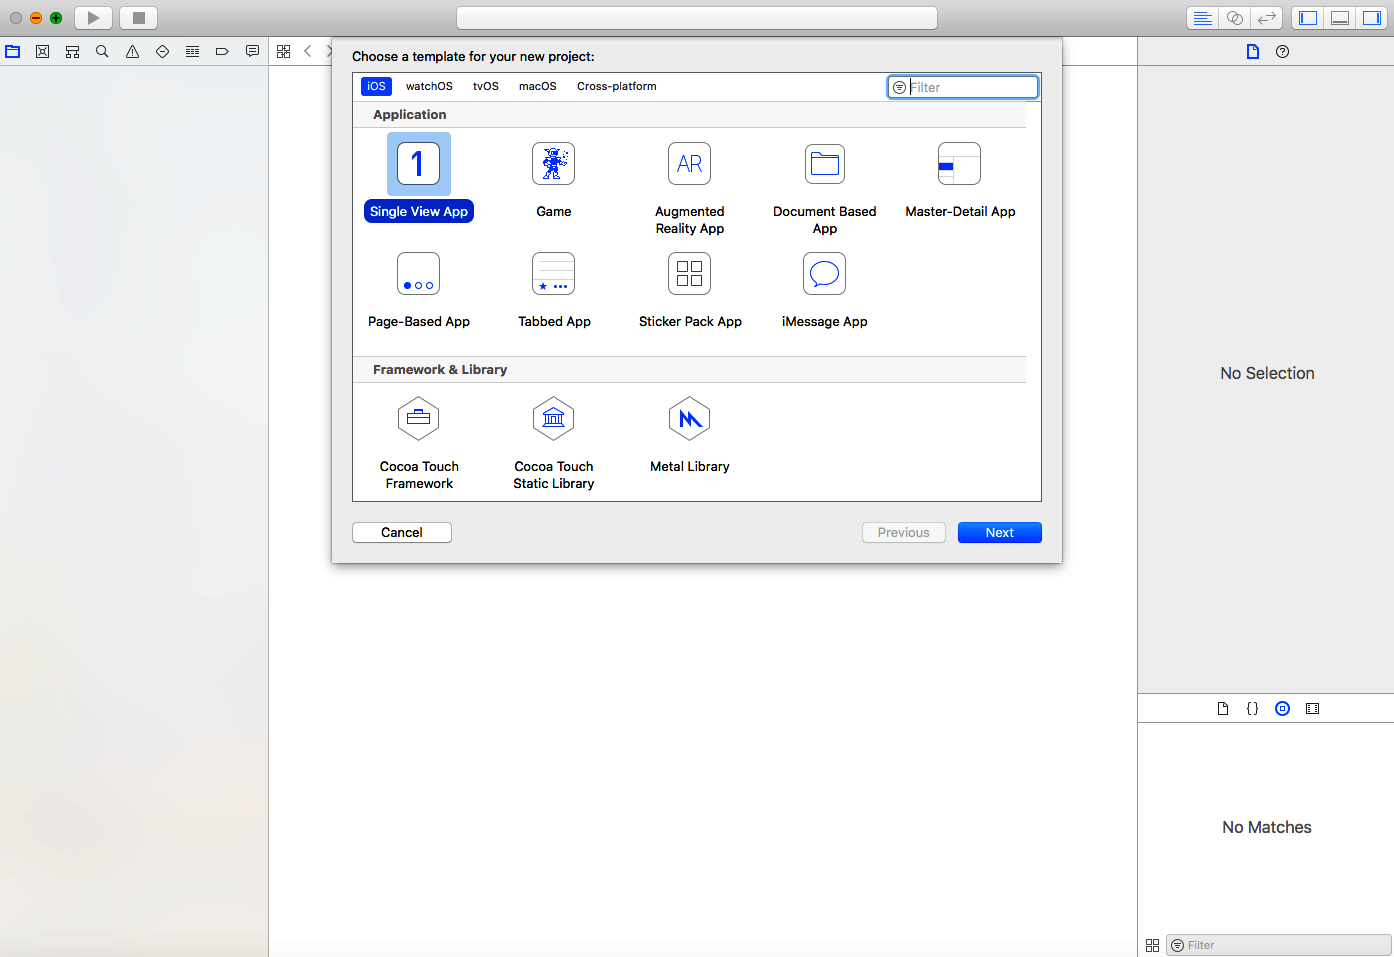The width and height of the screenshot is (1394, 957).
Task: Toggle library icon grid view
Action: click(1153, 945)
